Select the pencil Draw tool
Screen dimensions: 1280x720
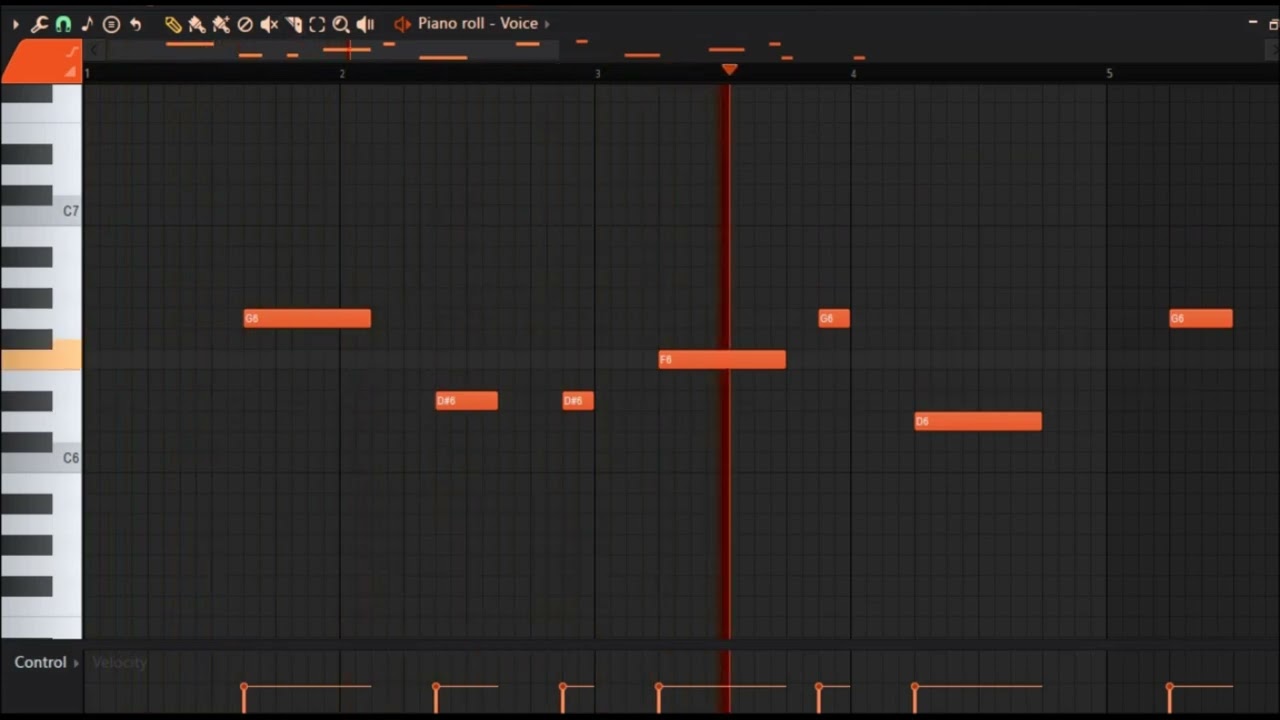click(173, 24)
